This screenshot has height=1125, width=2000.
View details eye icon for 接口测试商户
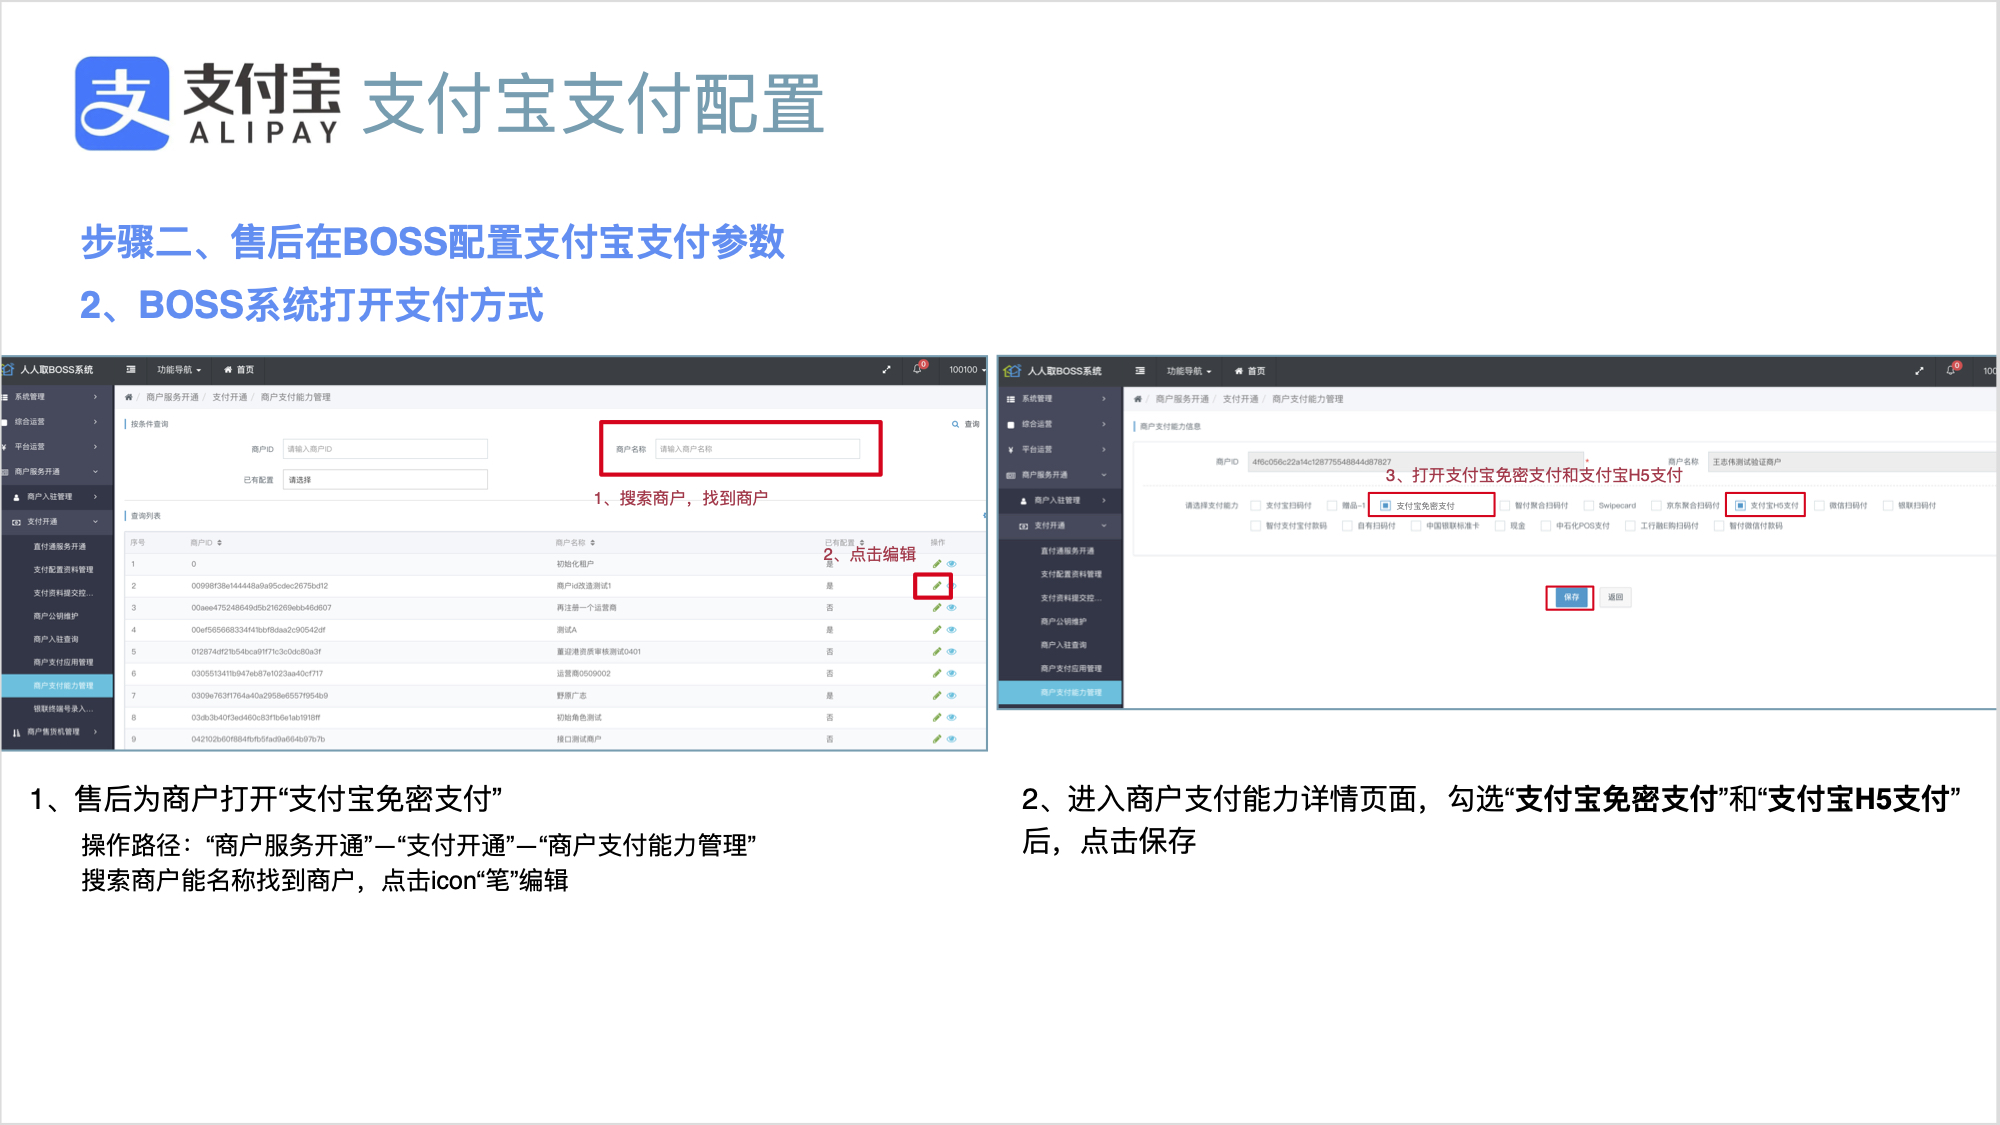(952, 740)
